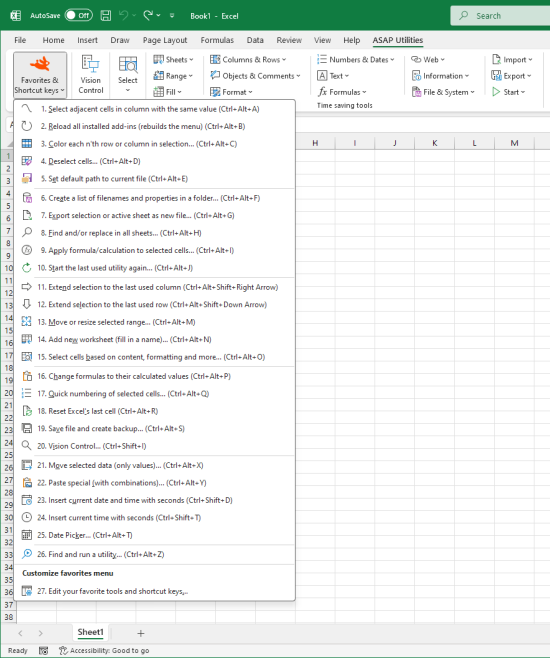Click Move or resize selected range icon
This screenshot has height=658, width=550.
tap(26, 322)
